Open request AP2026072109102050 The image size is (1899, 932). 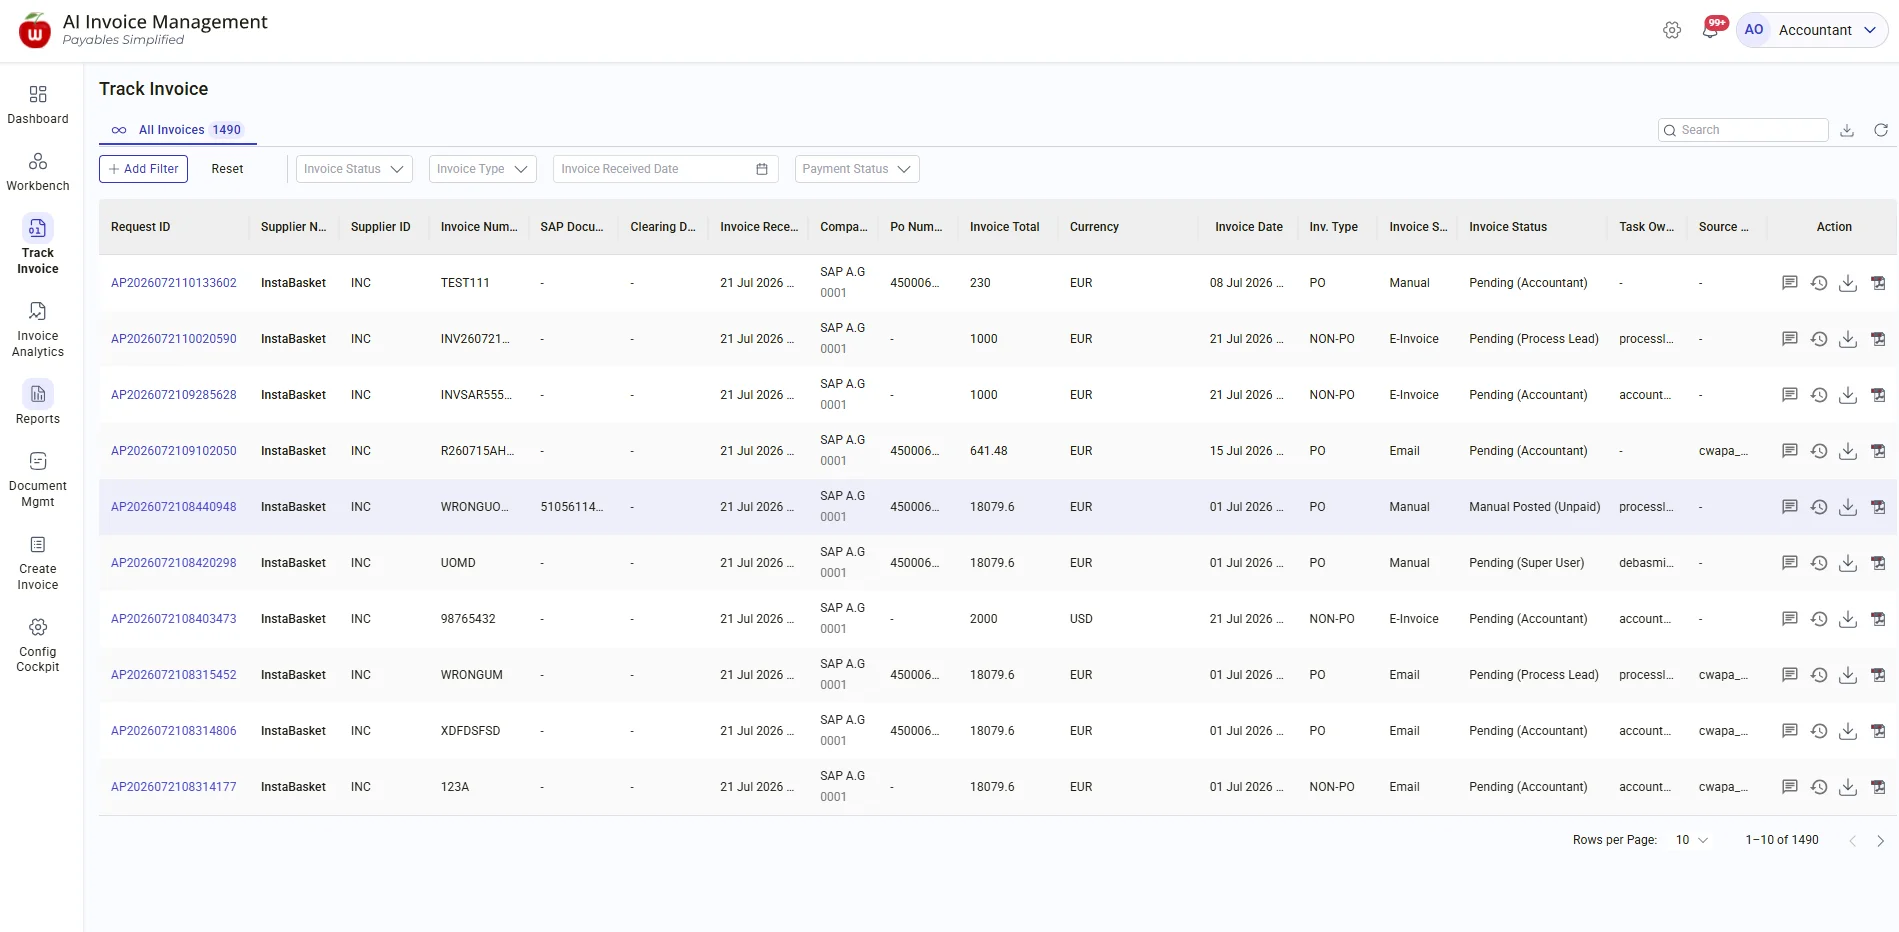click(x=174, y=451)
